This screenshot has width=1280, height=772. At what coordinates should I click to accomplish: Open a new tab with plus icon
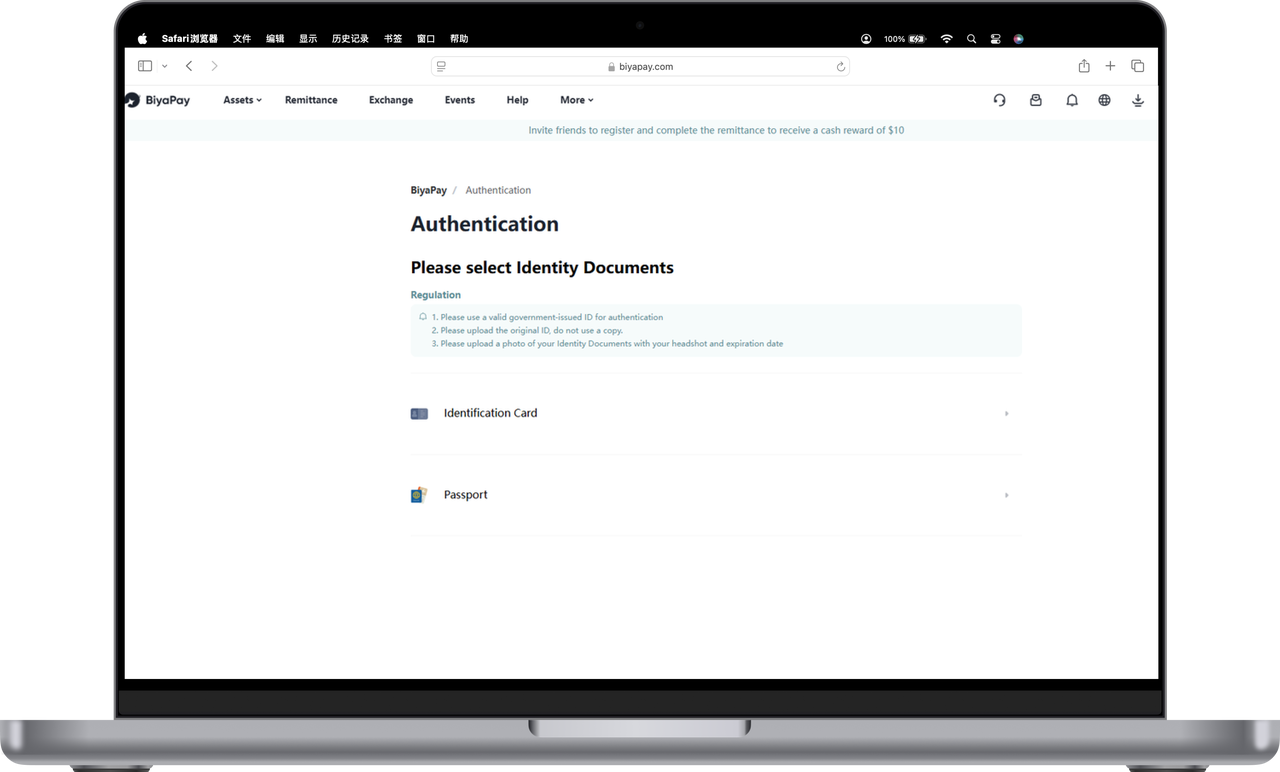[1110, 66]
